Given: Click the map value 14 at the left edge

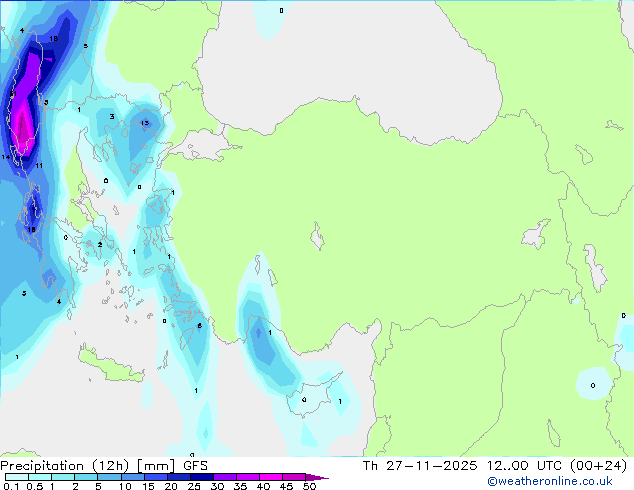Looking at the screenshot, I should coord(6,157).
